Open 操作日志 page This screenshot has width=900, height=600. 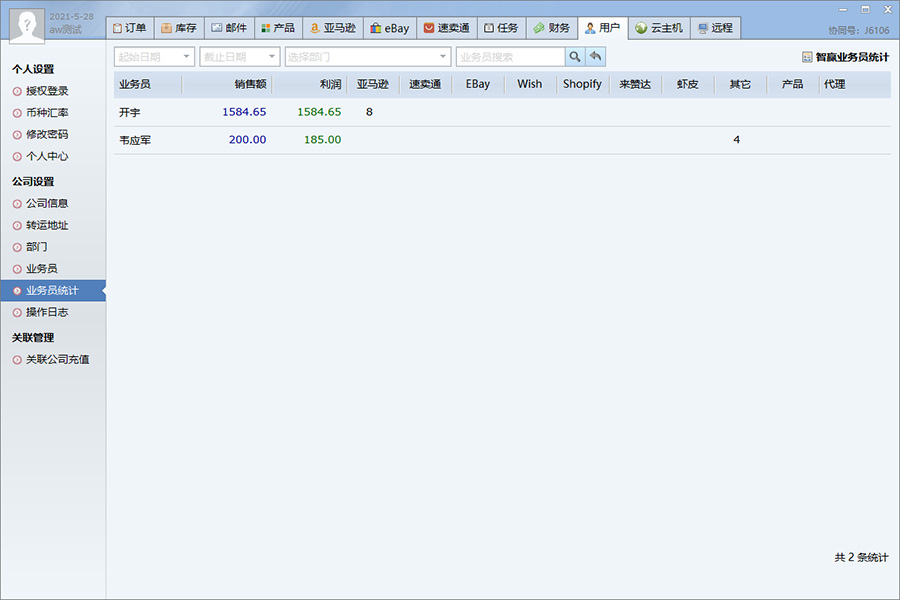pyautogui.click(x=47, y=312)
